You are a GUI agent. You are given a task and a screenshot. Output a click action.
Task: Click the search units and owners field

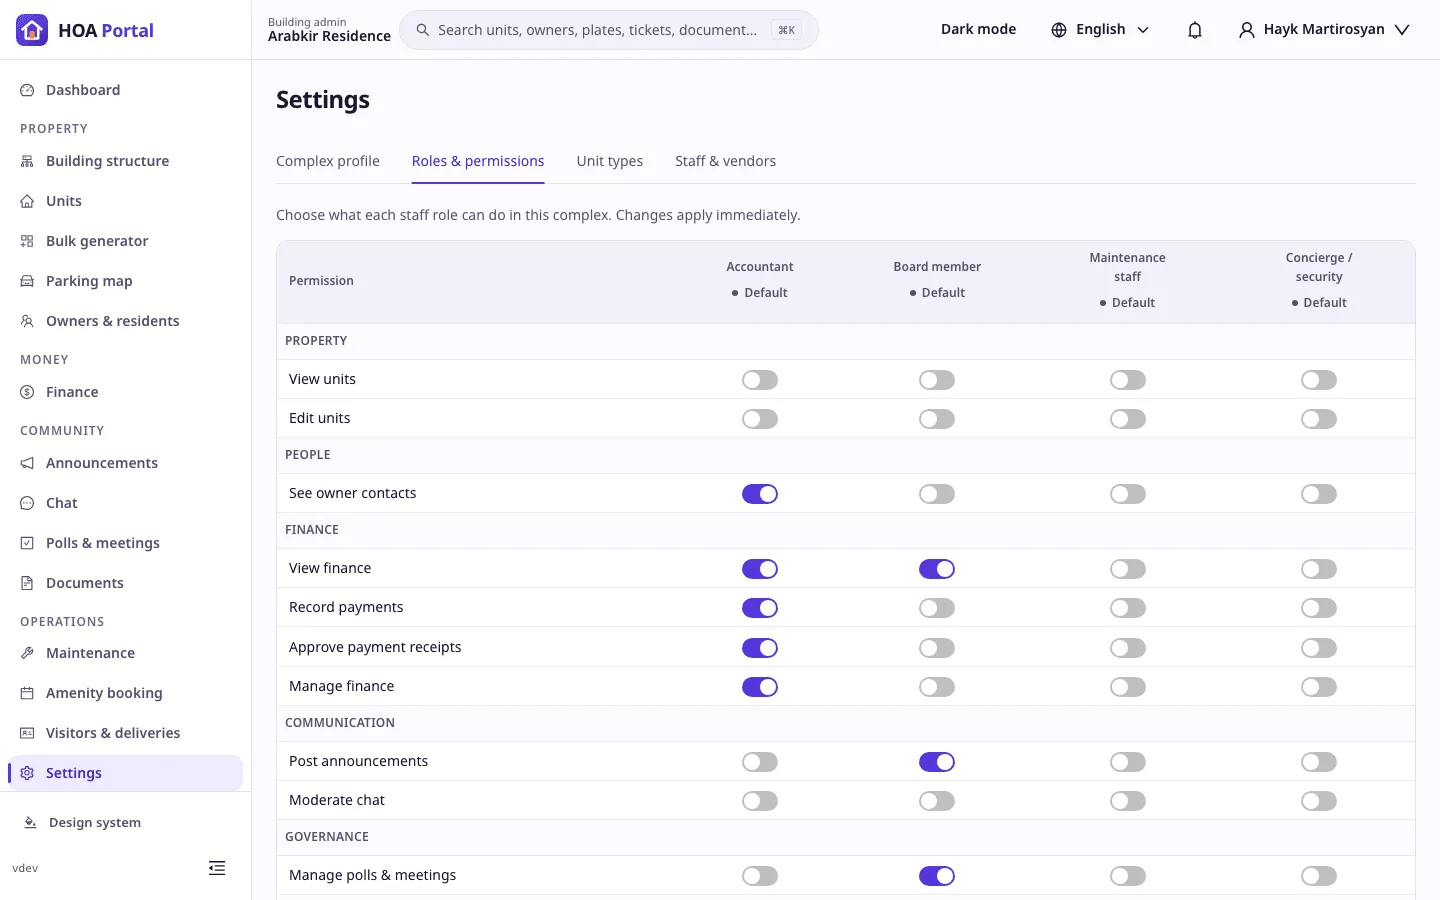click(609, 30)
